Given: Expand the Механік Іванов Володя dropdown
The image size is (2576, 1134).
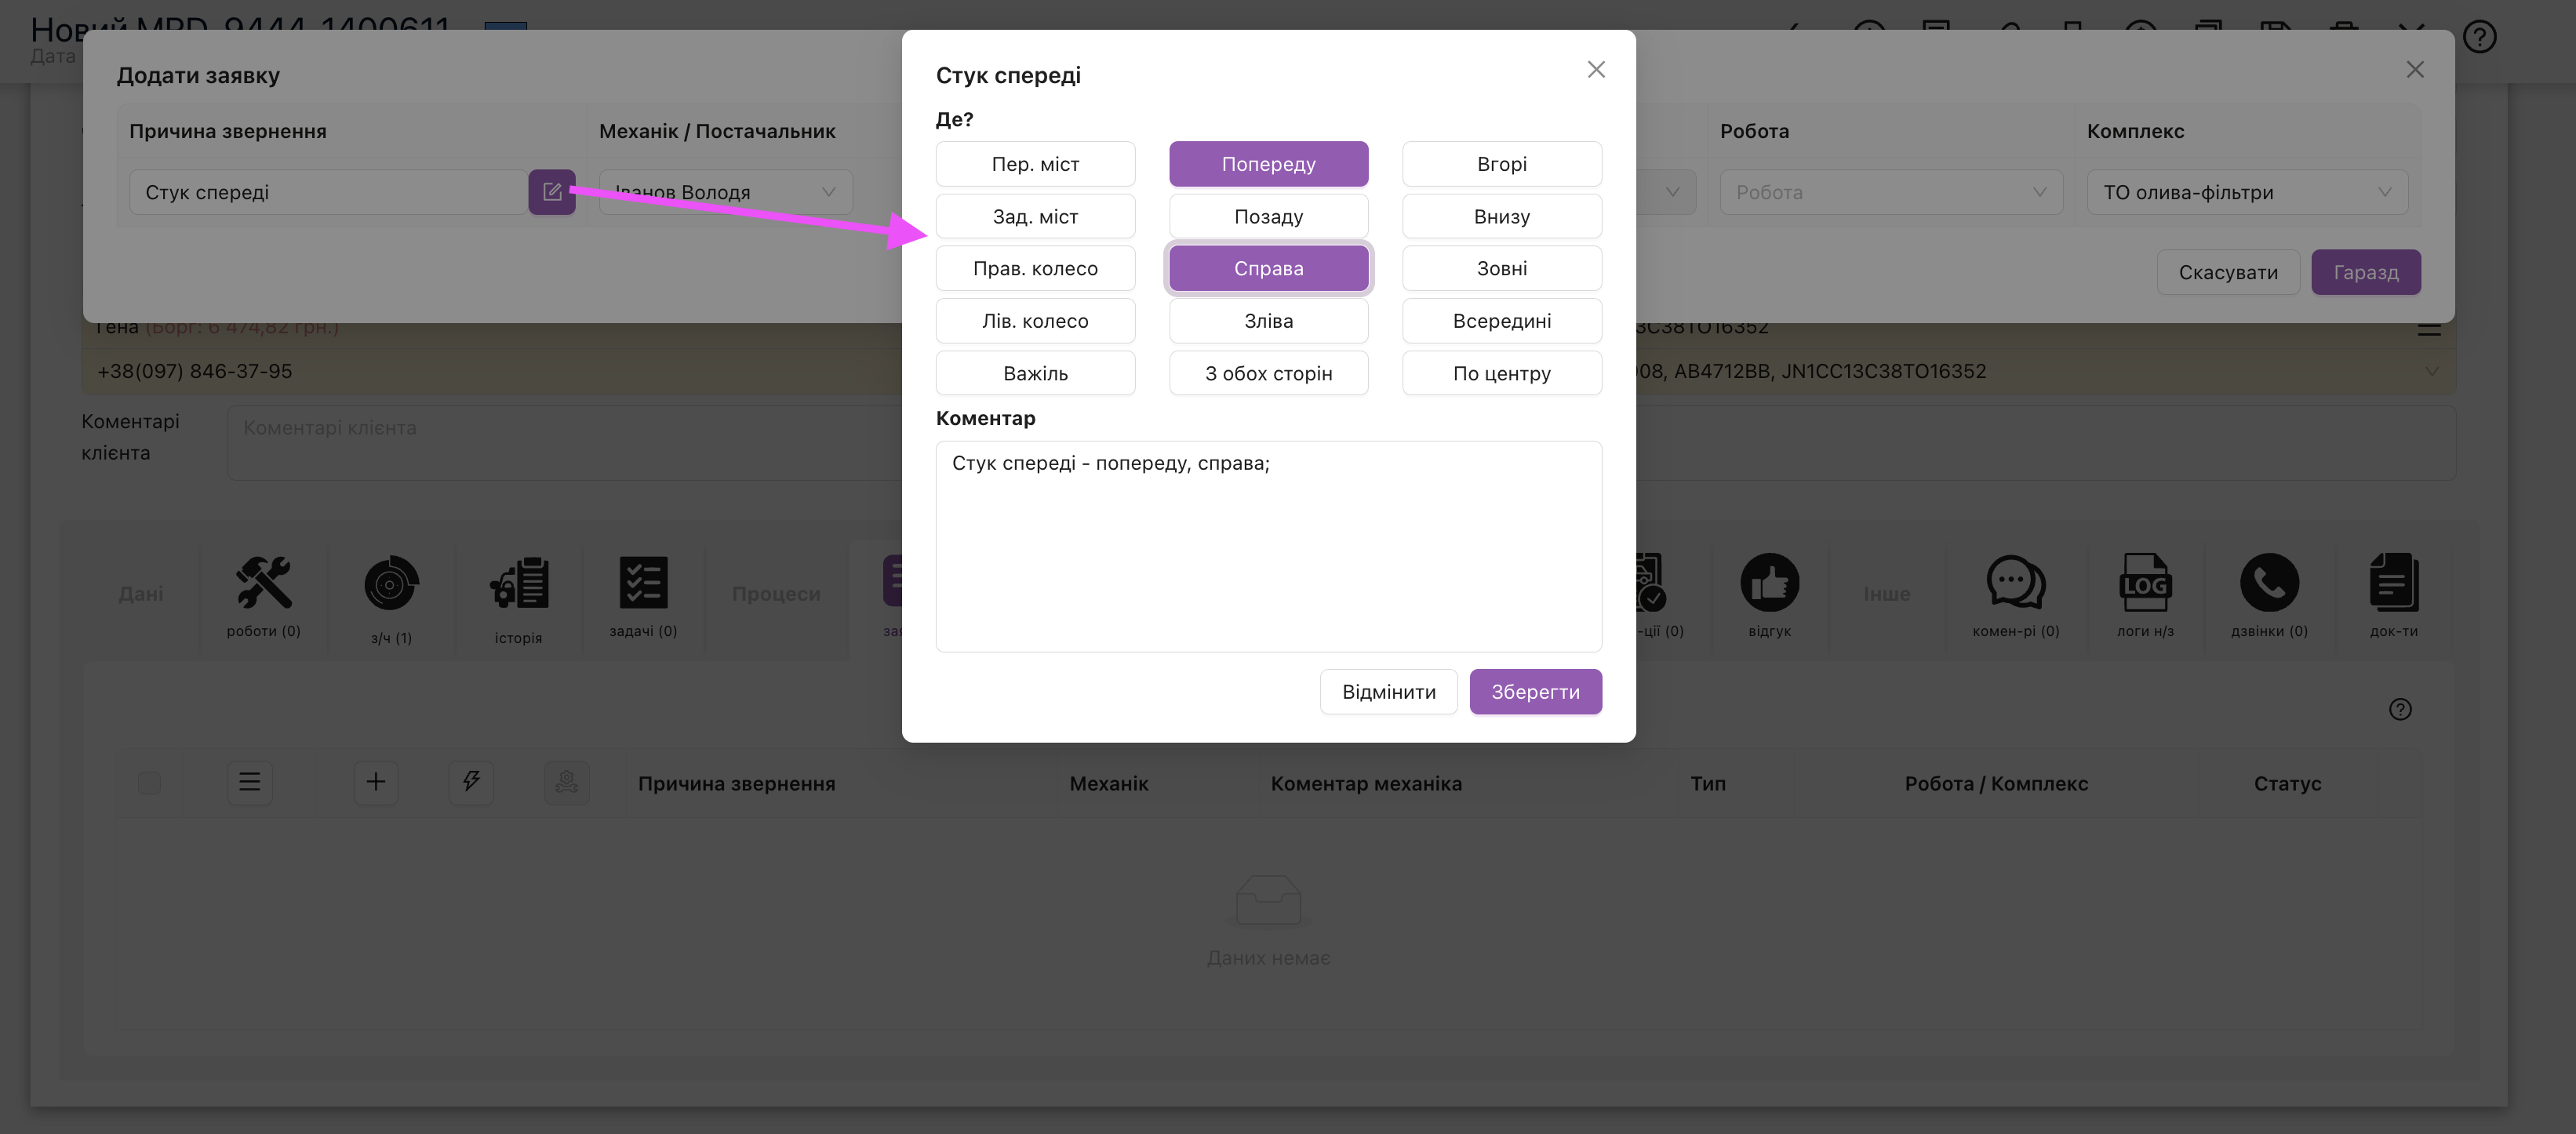Looking at the screenshot, I should point(726,192).
